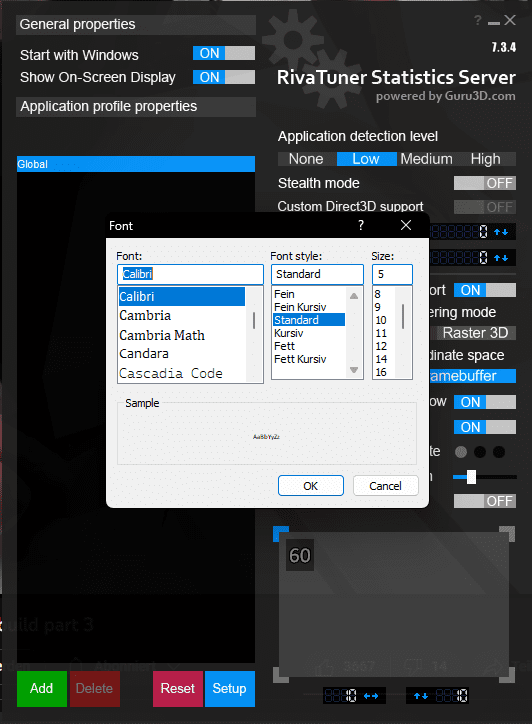
Task: Toggle Start with Windows switch
Action: [224, 53]
